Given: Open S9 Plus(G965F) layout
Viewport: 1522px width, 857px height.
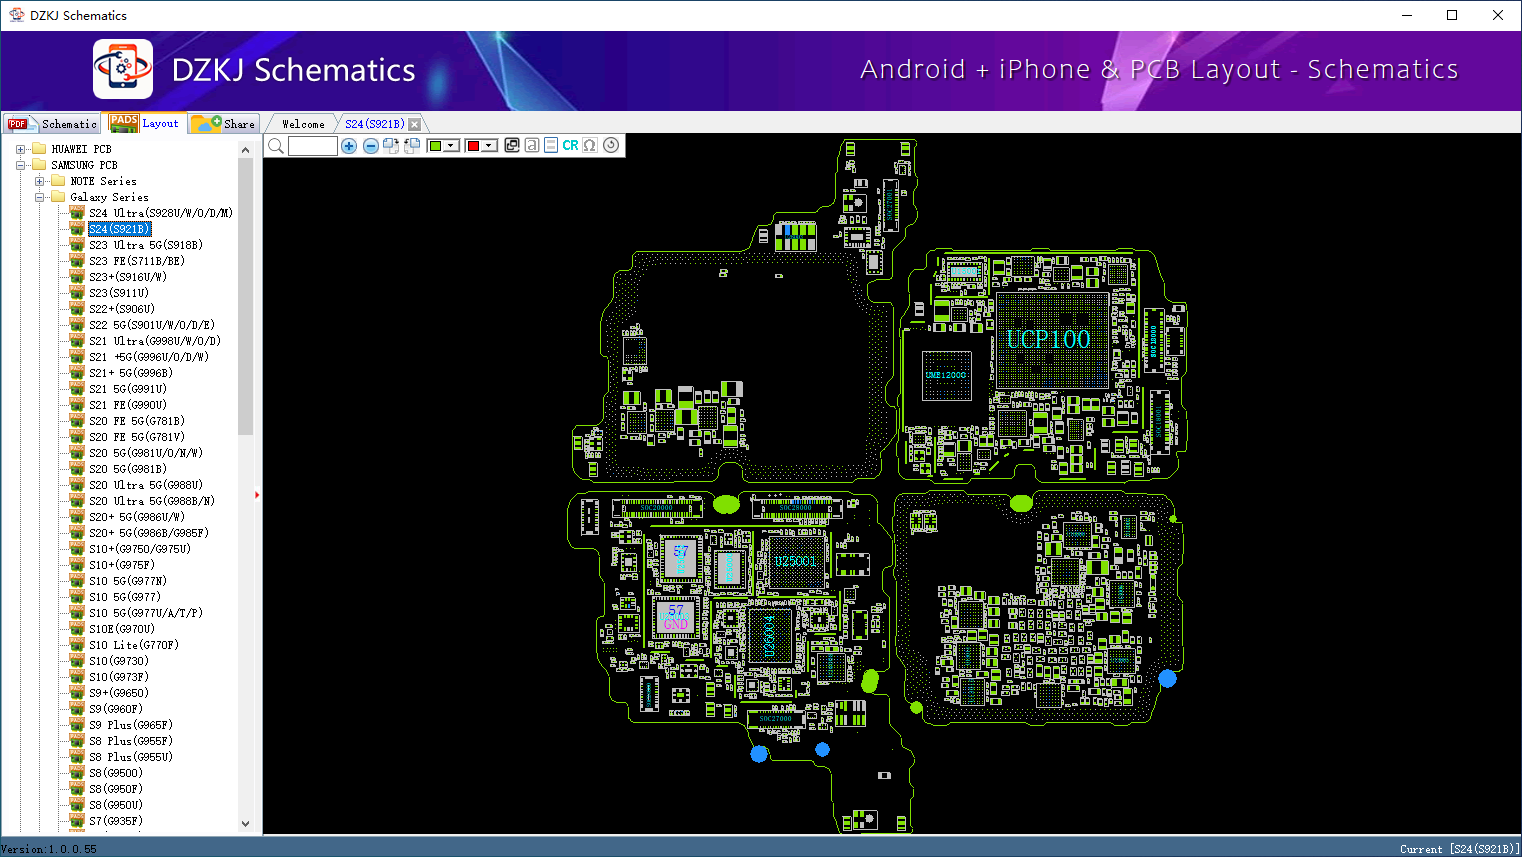Looking at the screenshot, I should (x=131, y=725).
